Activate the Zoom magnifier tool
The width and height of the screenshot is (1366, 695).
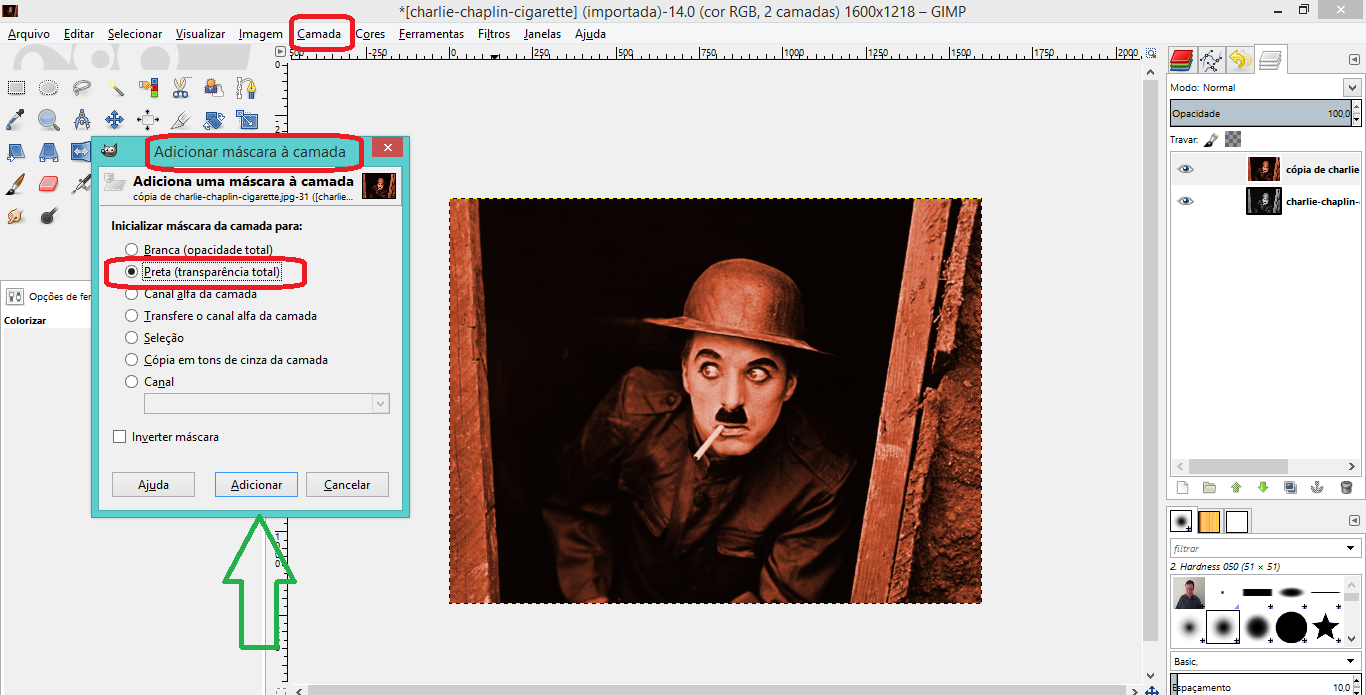pos(48,120)
